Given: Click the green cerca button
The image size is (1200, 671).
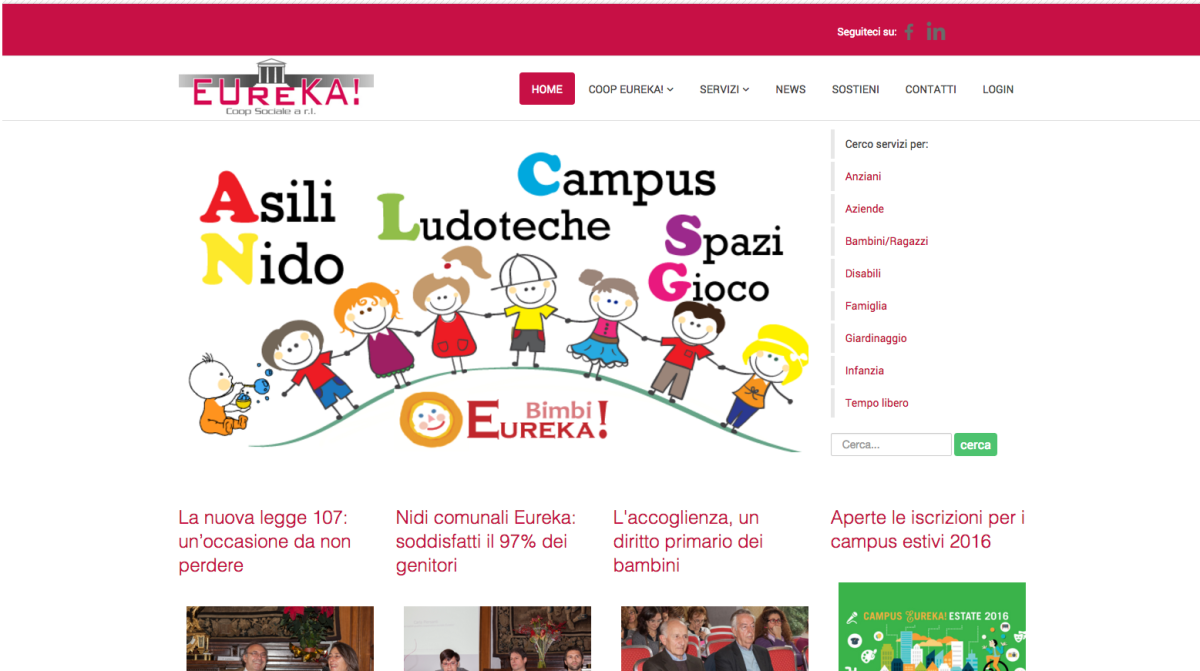Looking at the screenshot, I should point(975,445).
